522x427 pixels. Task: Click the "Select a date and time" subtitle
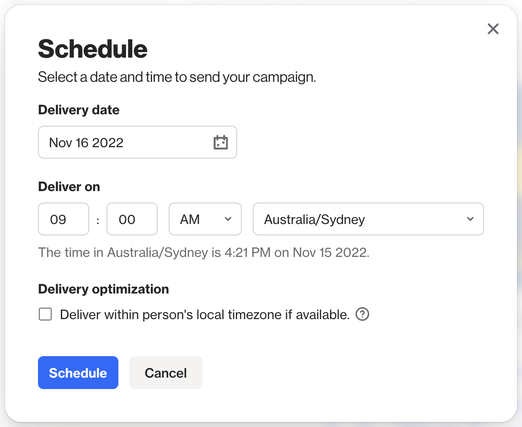click(x=177, y=77)
